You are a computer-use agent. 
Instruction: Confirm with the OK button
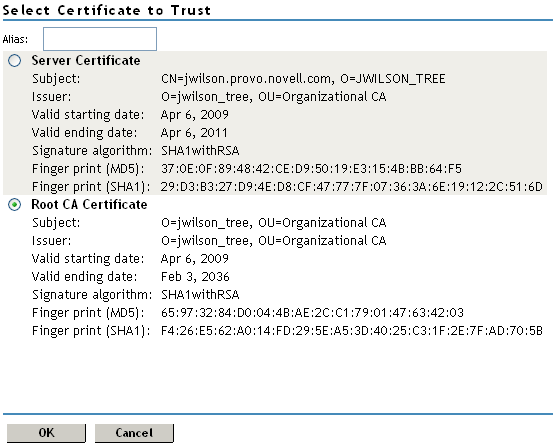[x=46, y=433]
